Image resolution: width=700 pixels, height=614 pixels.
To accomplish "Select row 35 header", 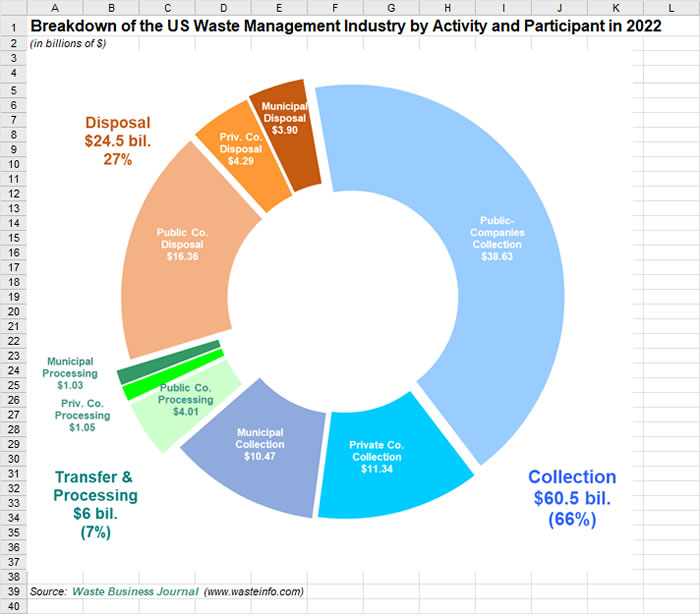I will pyautogui.click(x=13, y=532).
